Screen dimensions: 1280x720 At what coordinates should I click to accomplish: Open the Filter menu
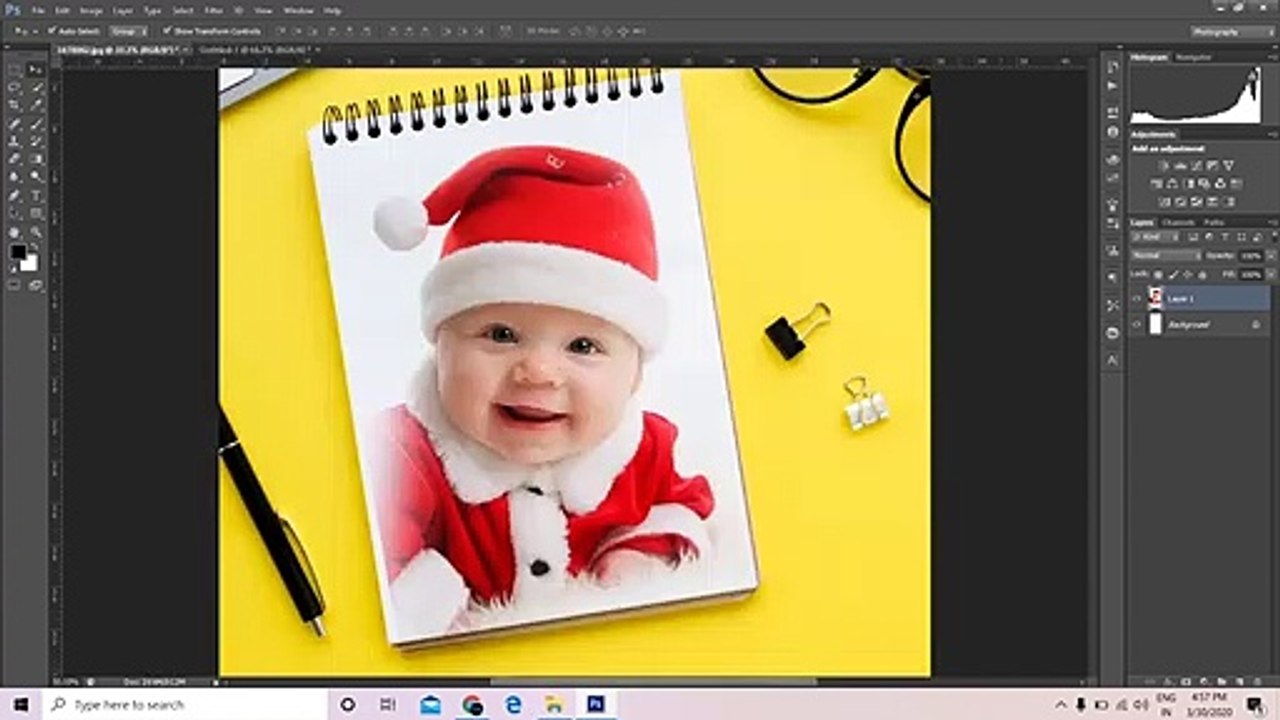pyautogui.click(x=213, y=10)
